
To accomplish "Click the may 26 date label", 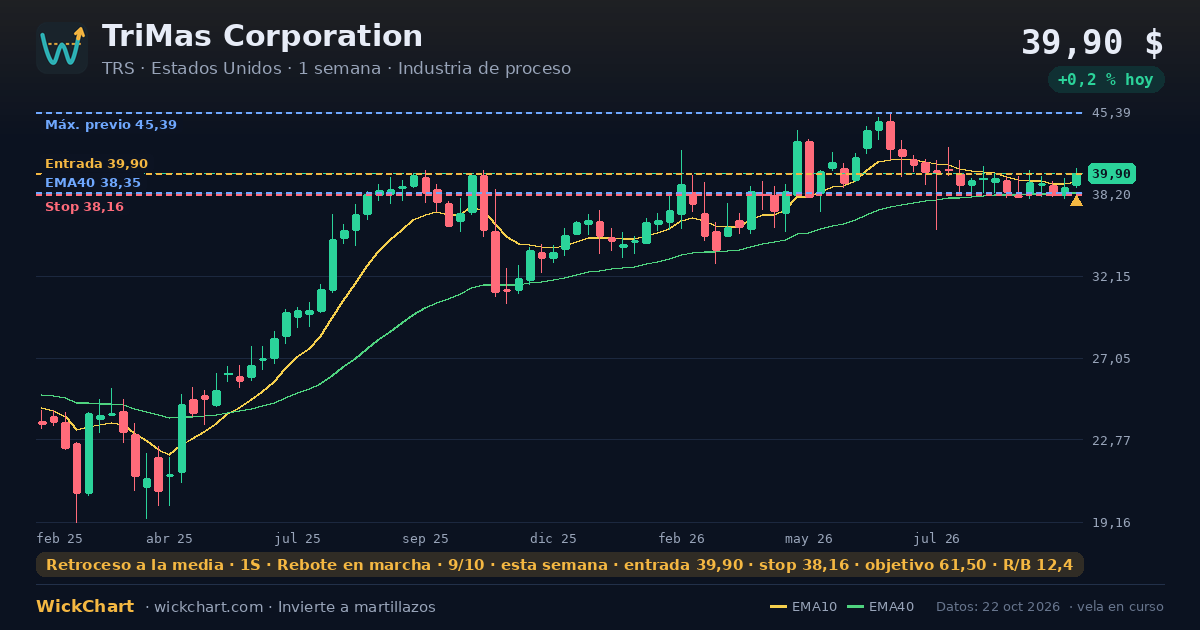I will pos(809,538).
